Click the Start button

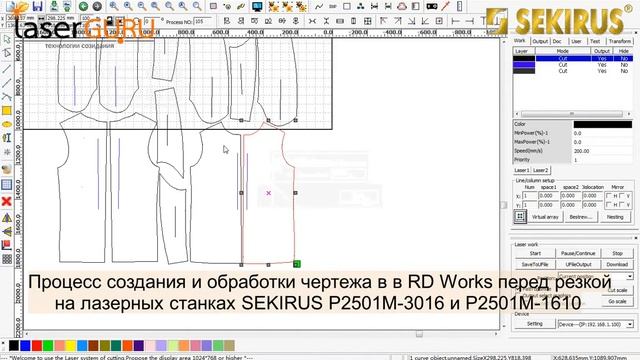535,253
